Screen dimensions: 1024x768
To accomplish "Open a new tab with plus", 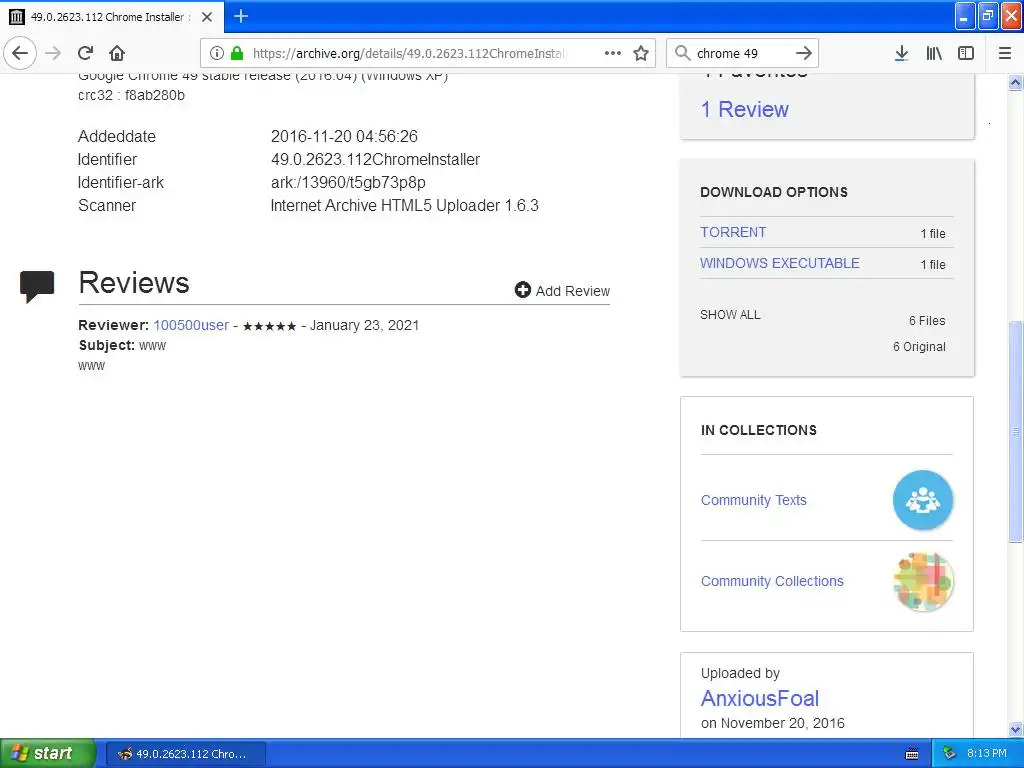I will pyautogui.click(x=241, y=16).
